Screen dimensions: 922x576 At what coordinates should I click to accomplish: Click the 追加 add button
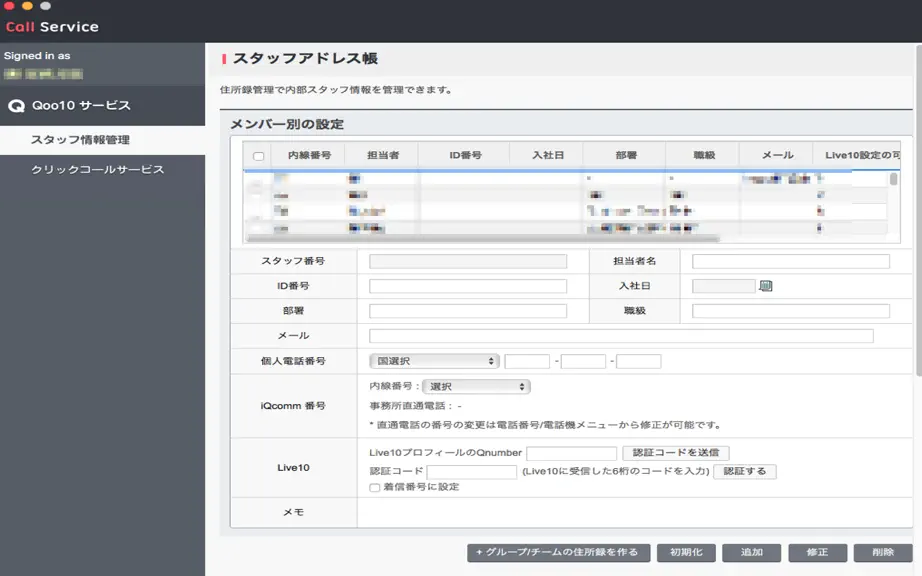coord(751,552)
